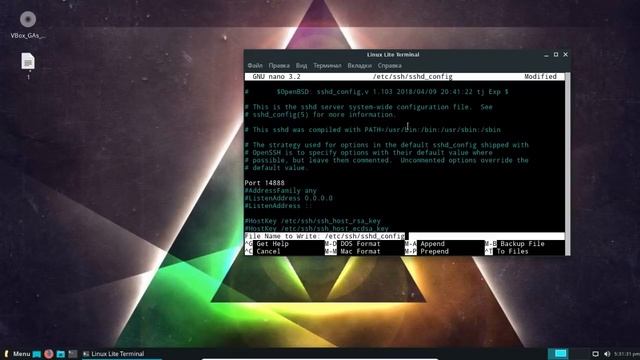
Task: Maximize the Linux Lite Terminal window
Action: tap(556, 54)
